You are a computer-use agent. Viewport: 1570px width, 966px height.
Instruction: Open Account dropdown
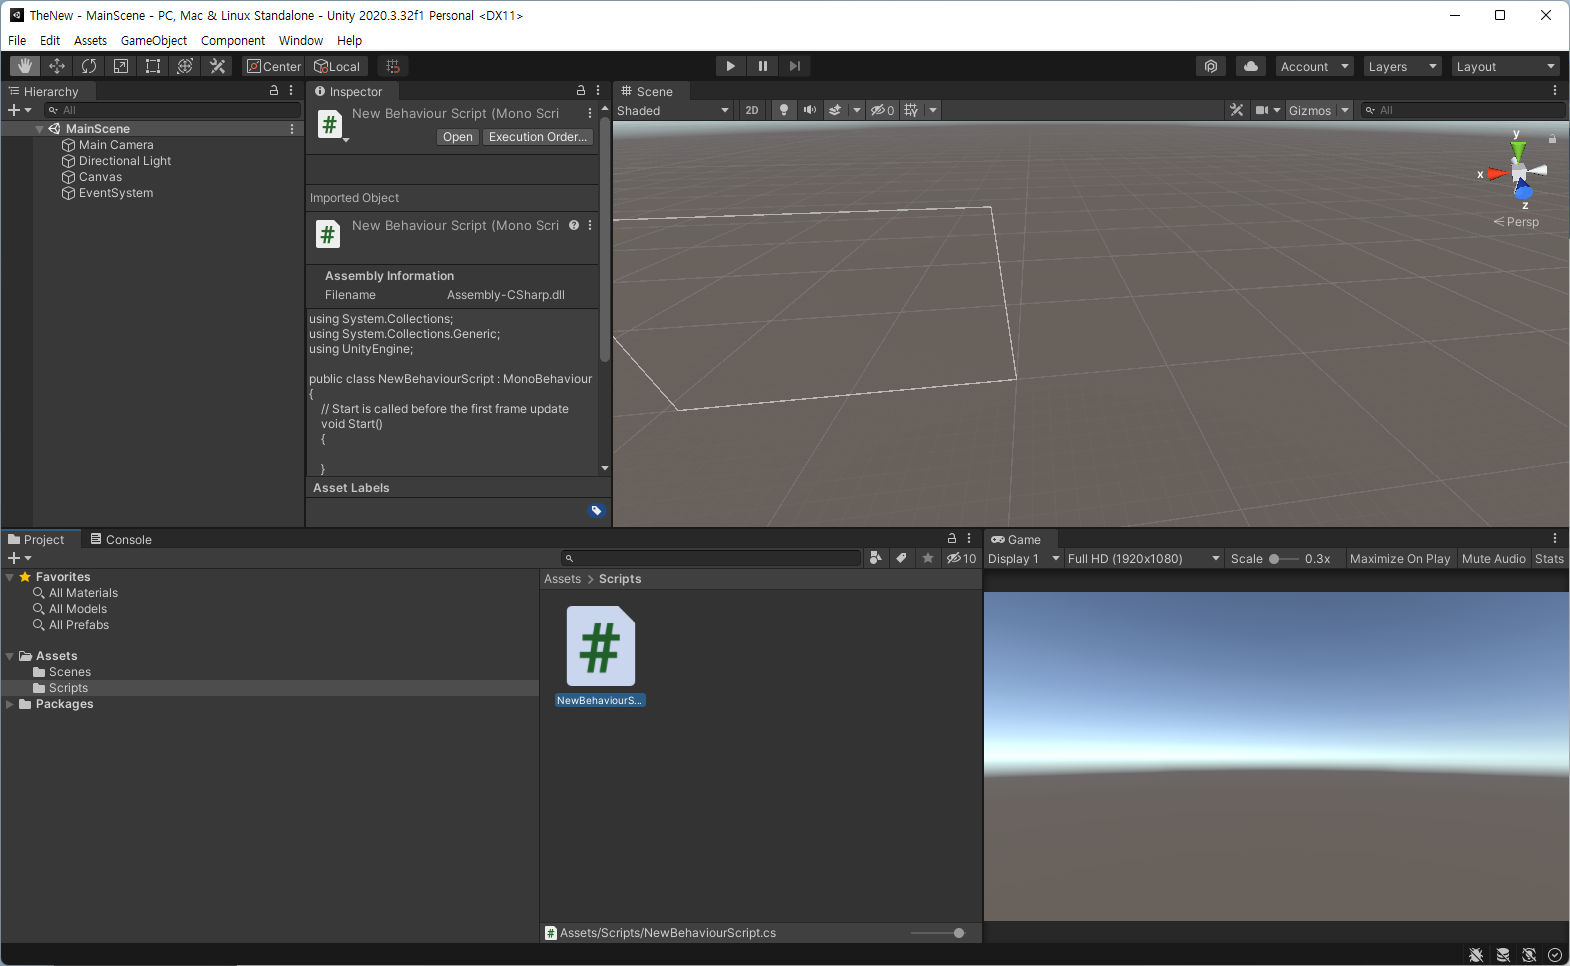point(1314,66)
